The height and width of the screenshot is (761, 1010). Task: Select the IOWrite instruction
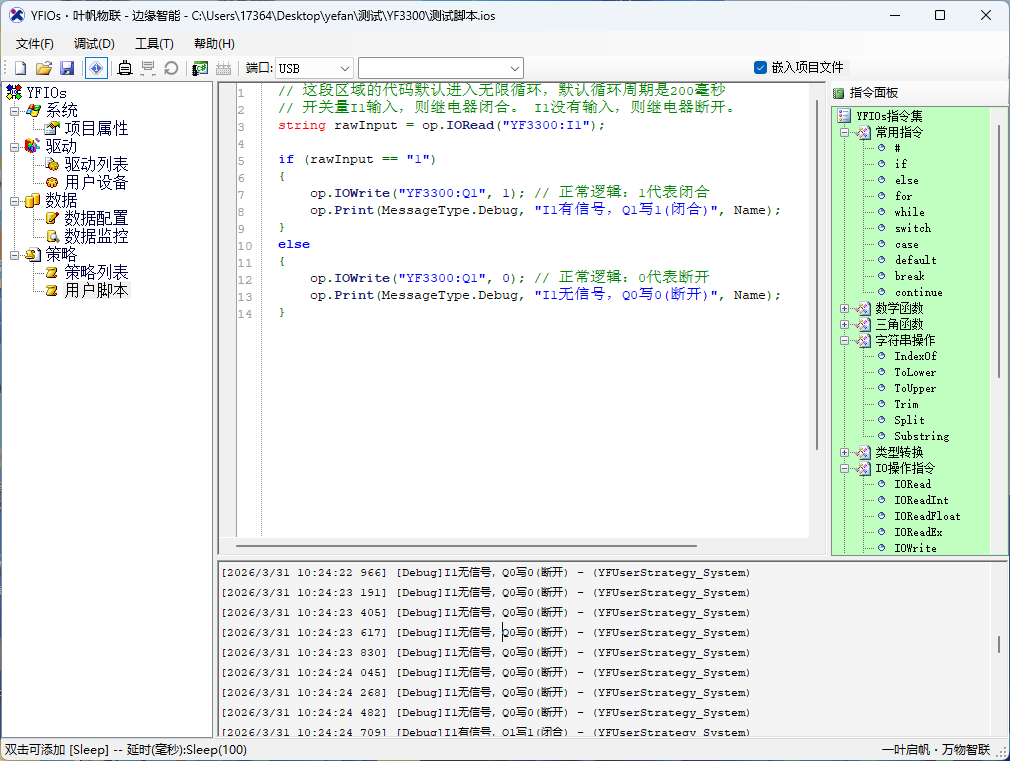(915, 548)
